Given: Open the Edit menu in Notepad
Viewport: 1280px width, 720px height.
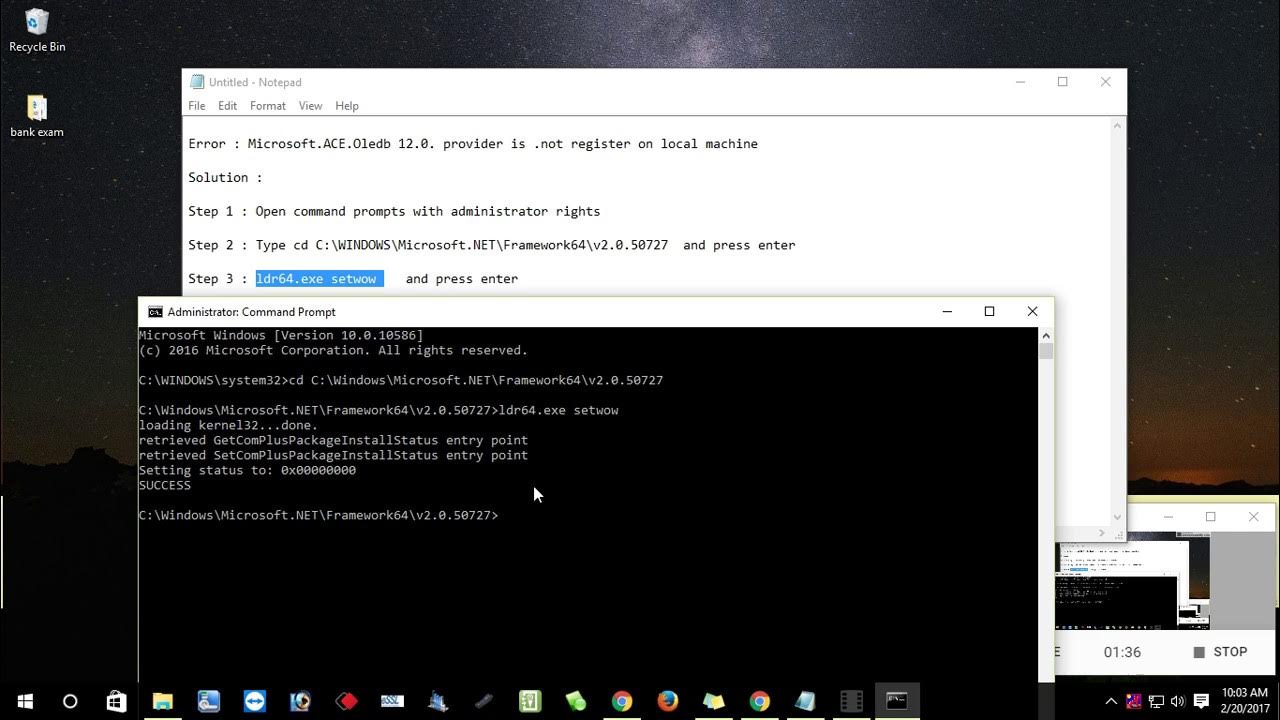Looking at the screenshot, I should [228, 106].
